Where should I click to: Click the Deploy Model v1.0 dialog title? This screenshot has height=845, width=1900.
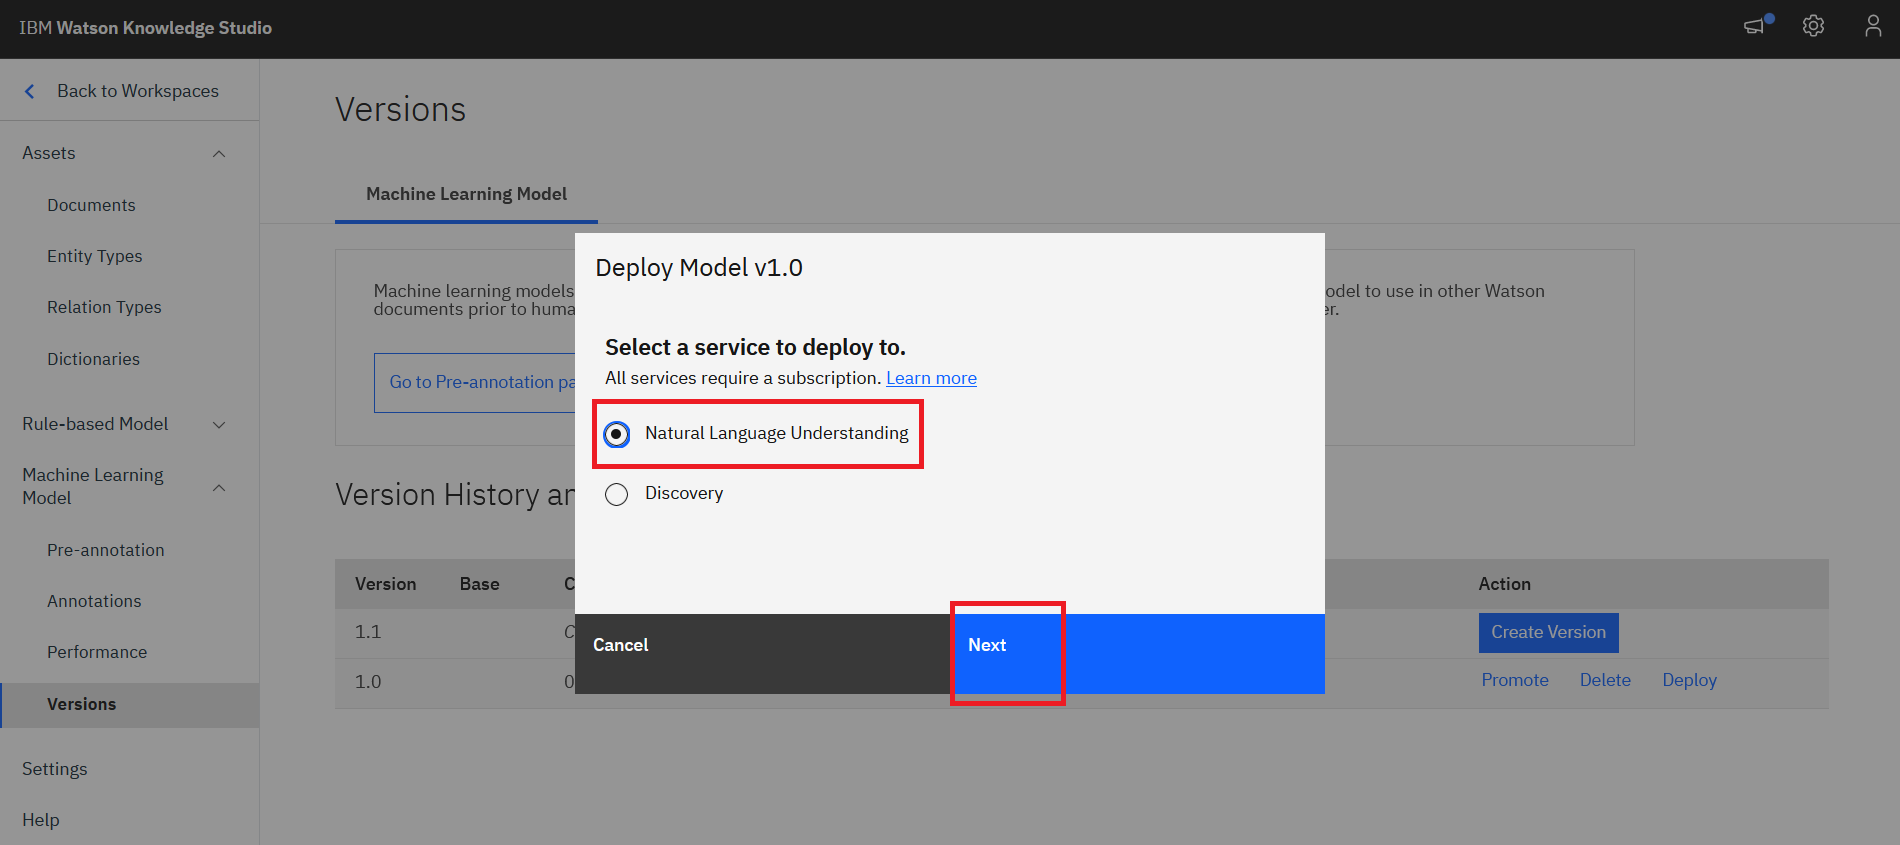pos(699,268)
